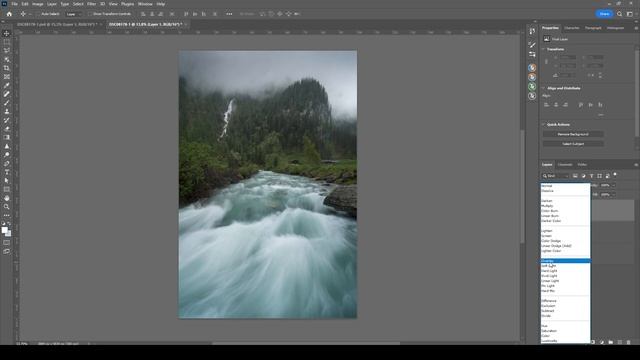This screenshot has height=360, width=640.
Task: Toggle Show Transform Controls checkbox
Action: pos(89,14)
